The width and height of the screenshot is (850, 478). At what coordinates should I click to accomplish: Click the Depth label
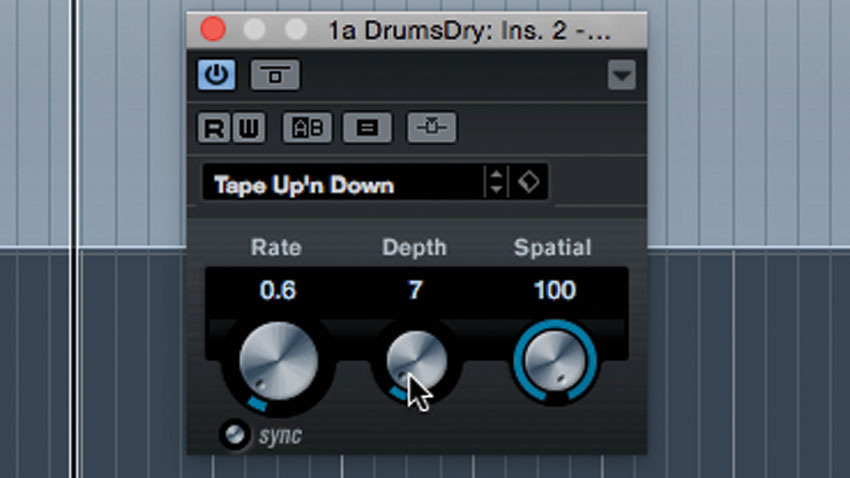click(415, 248)
